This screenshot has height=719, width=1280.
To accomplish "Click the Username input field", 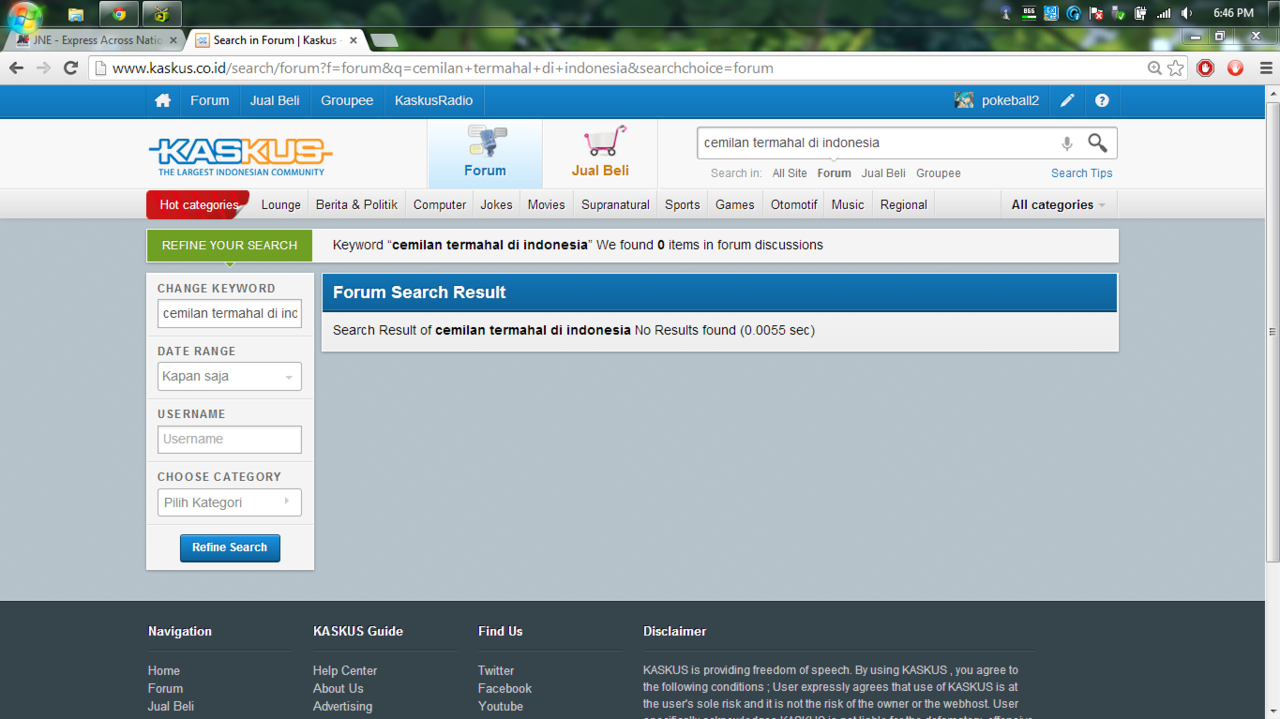I will [x=229, y=439].
